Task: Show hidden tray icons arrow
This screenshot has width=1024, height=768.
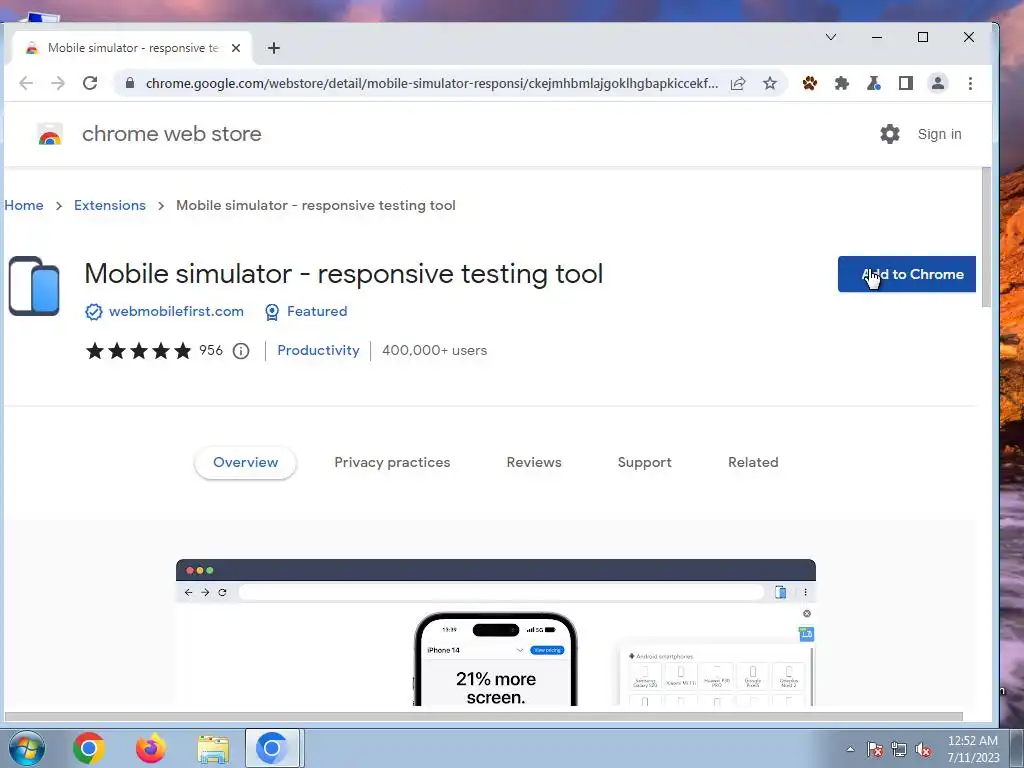Action: 850,749
